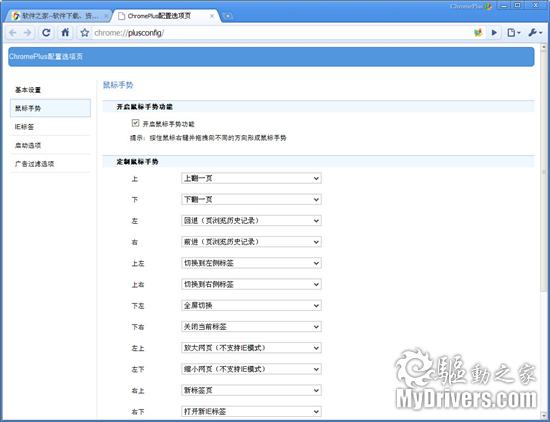This screenshot has width=550, height=422.
Task: Open the page menu icon
Action: tap(514, 33)
